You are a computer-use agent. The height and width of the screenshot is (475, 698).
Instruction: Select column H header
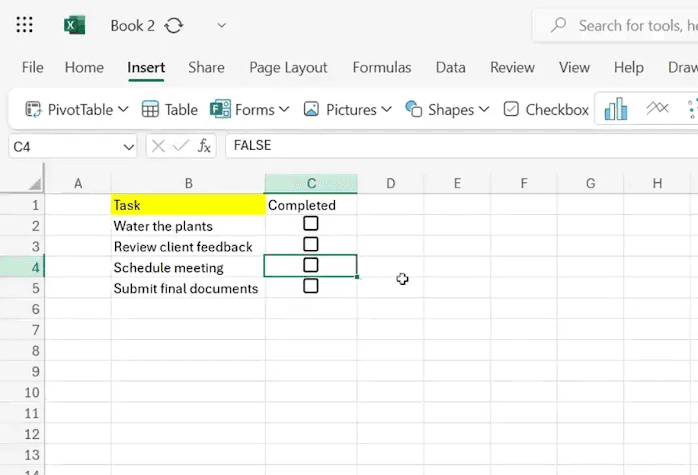pos(657,183)
